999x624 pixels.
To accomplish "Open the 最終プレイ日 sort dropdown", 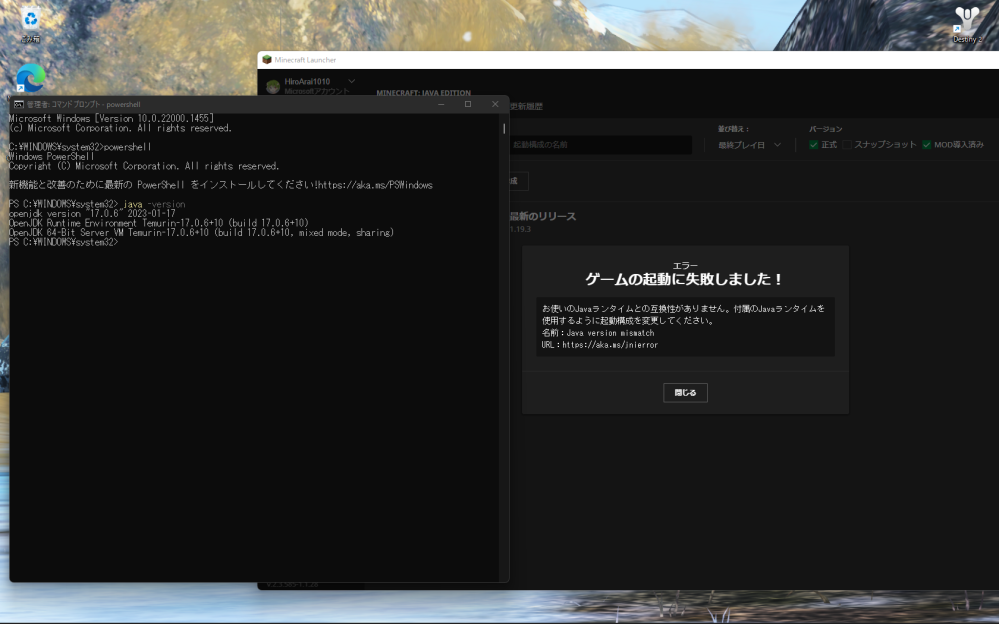I will (x=749, y=145).
